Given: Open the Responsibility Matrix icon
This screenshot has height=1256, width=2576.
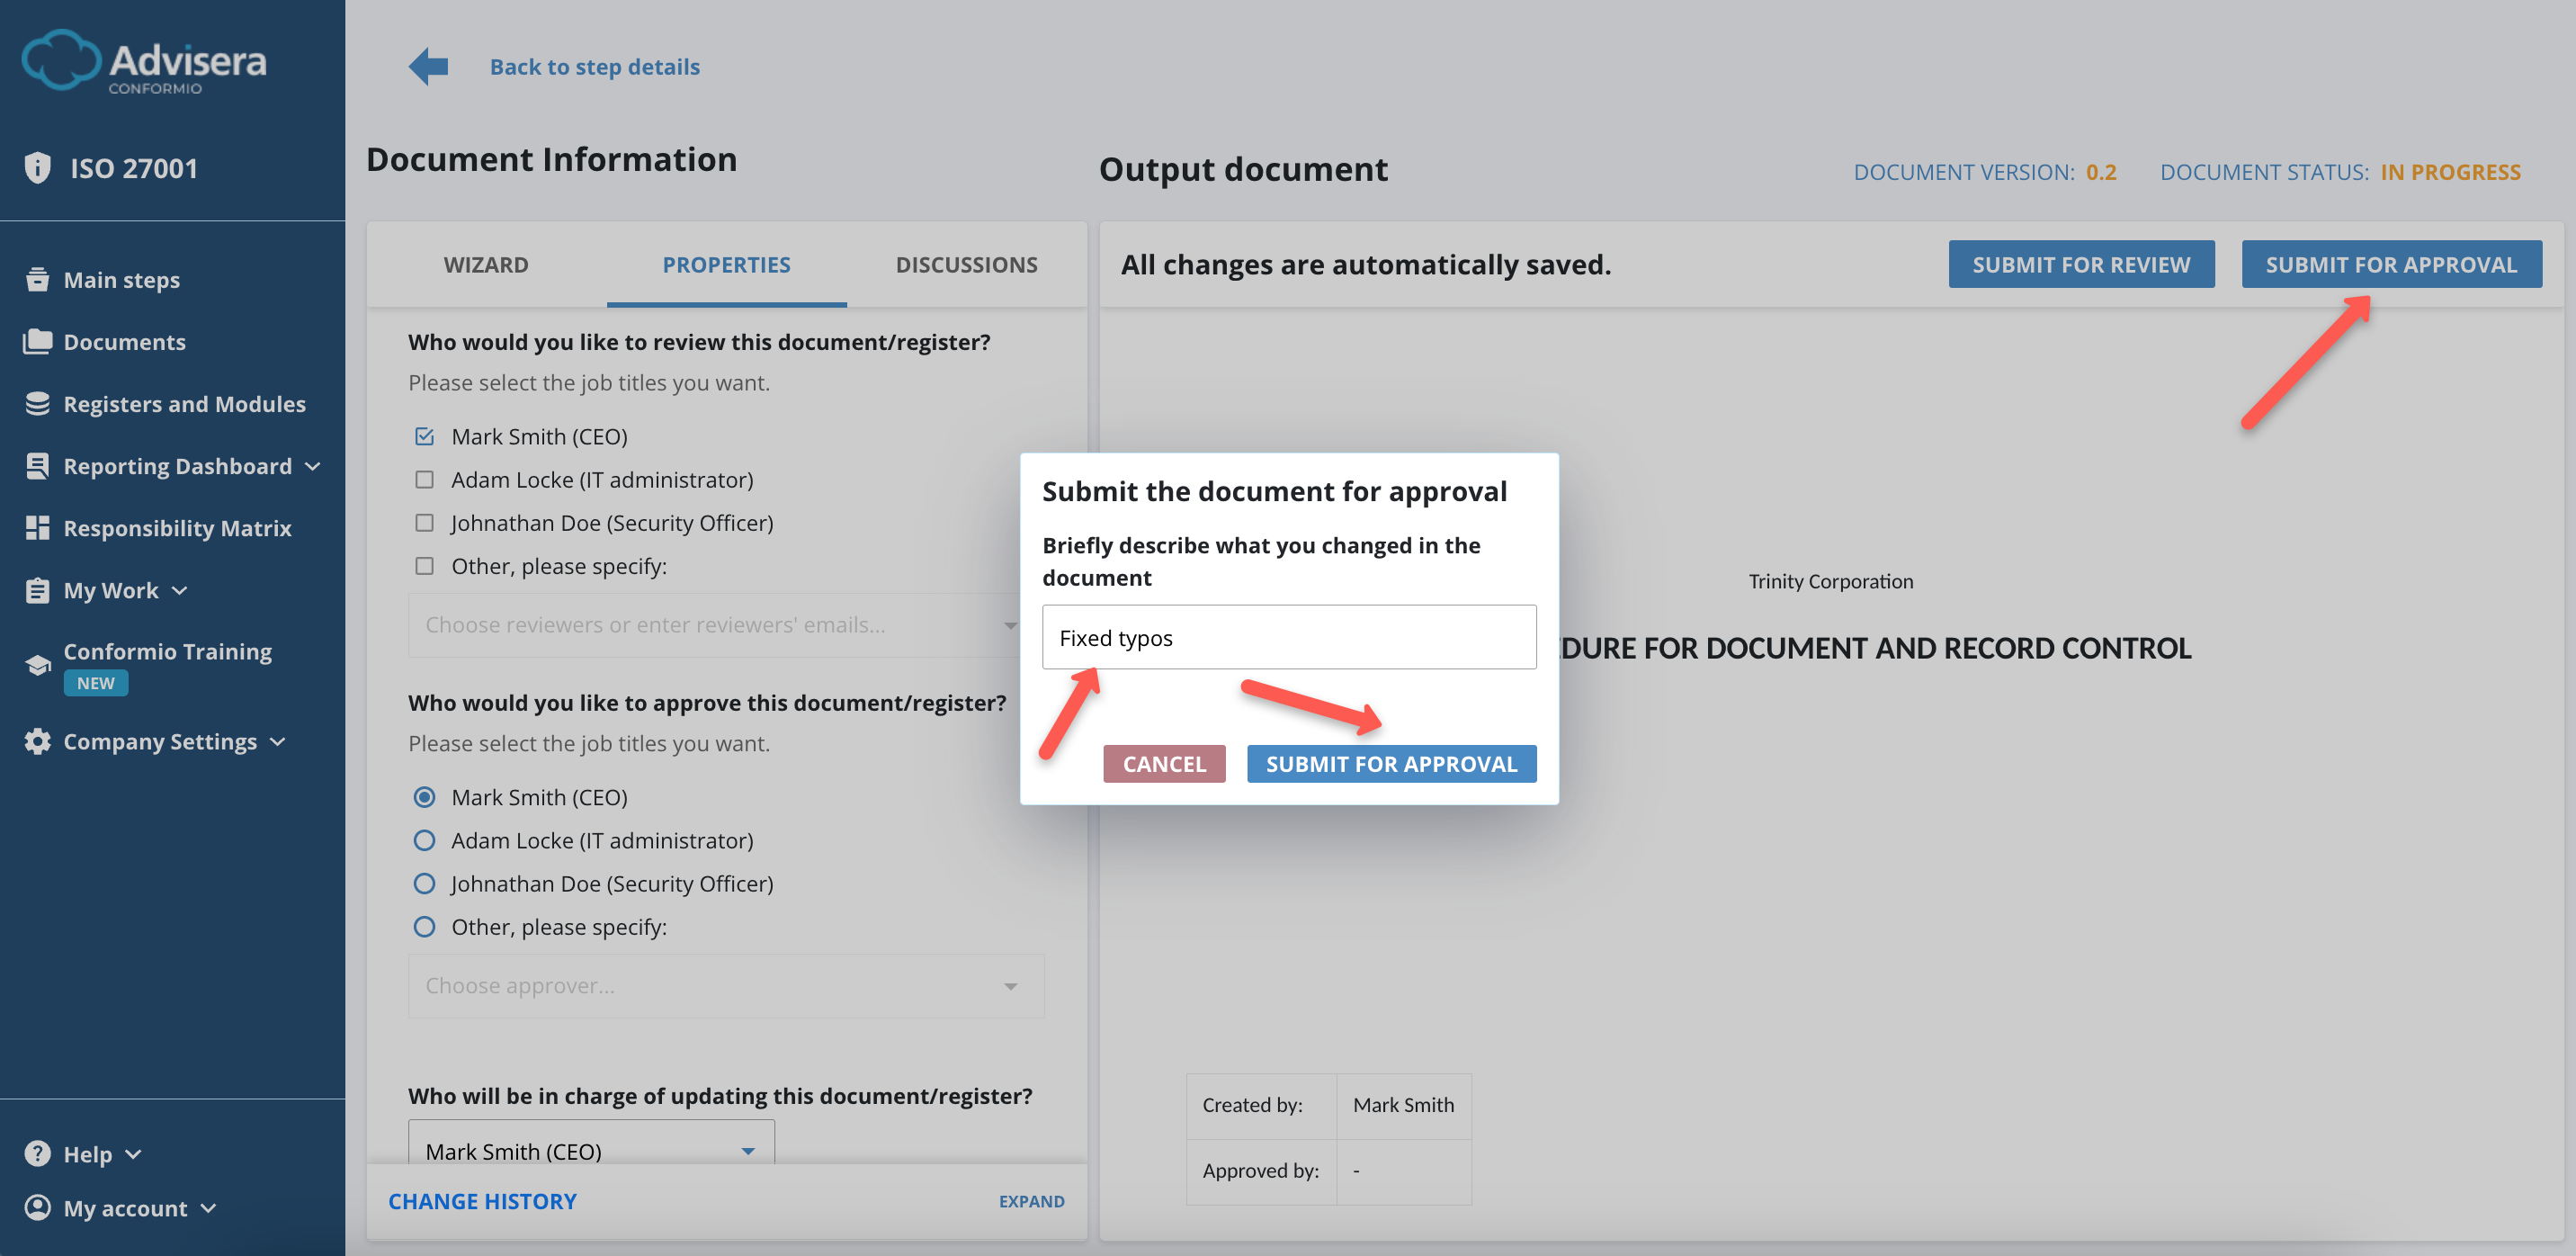Looking at the screenshot, I should click(x=37, y=527).
